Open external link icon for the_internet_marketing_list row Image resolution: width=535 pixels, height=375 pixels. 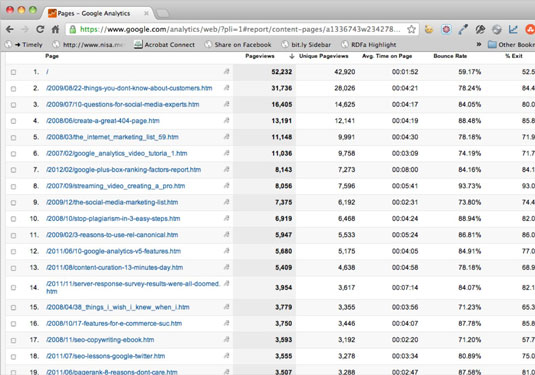coord(226,137)
